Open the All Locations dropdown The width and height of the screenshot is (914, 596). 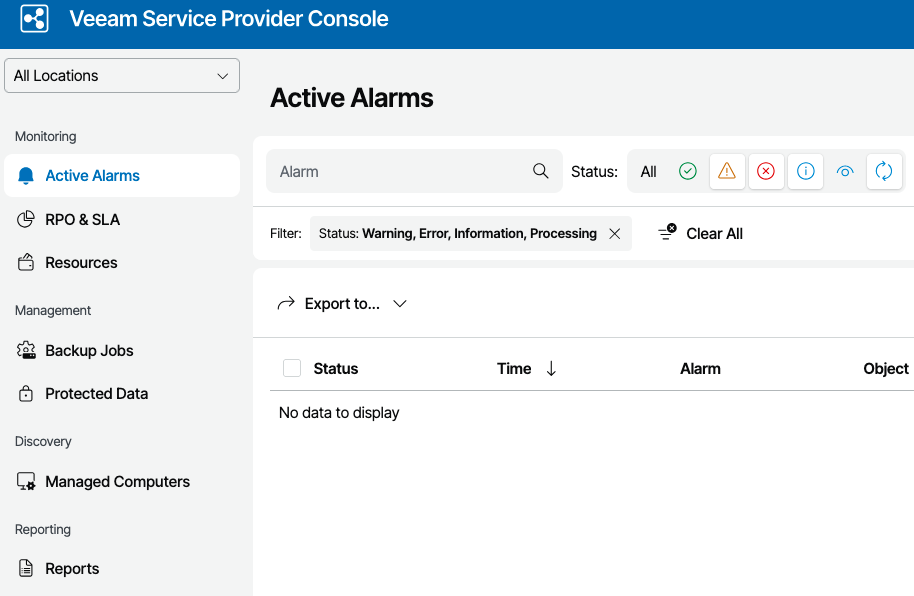[x=122, y=76]
